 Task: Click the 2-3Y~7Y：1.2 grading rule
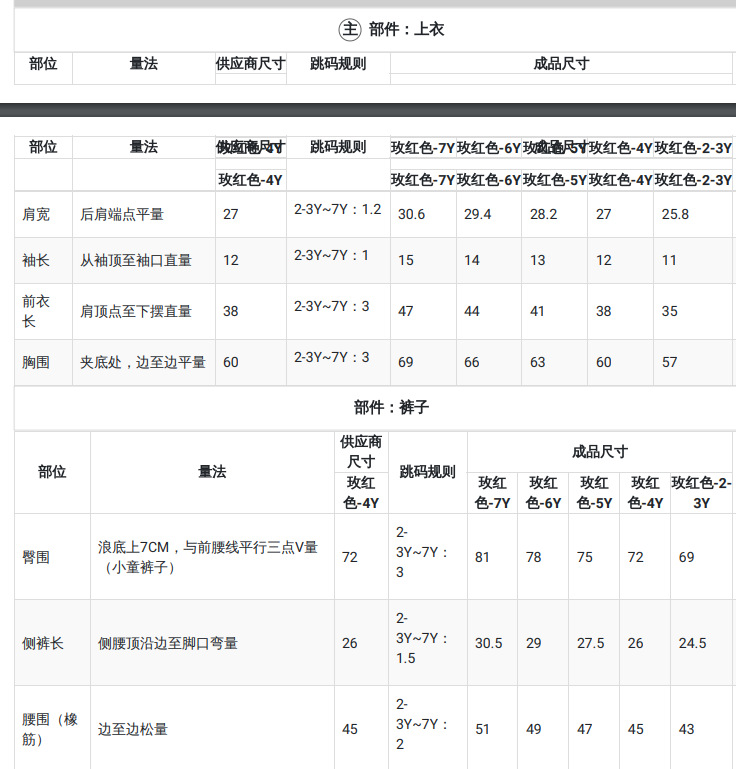tap(337, 209)
